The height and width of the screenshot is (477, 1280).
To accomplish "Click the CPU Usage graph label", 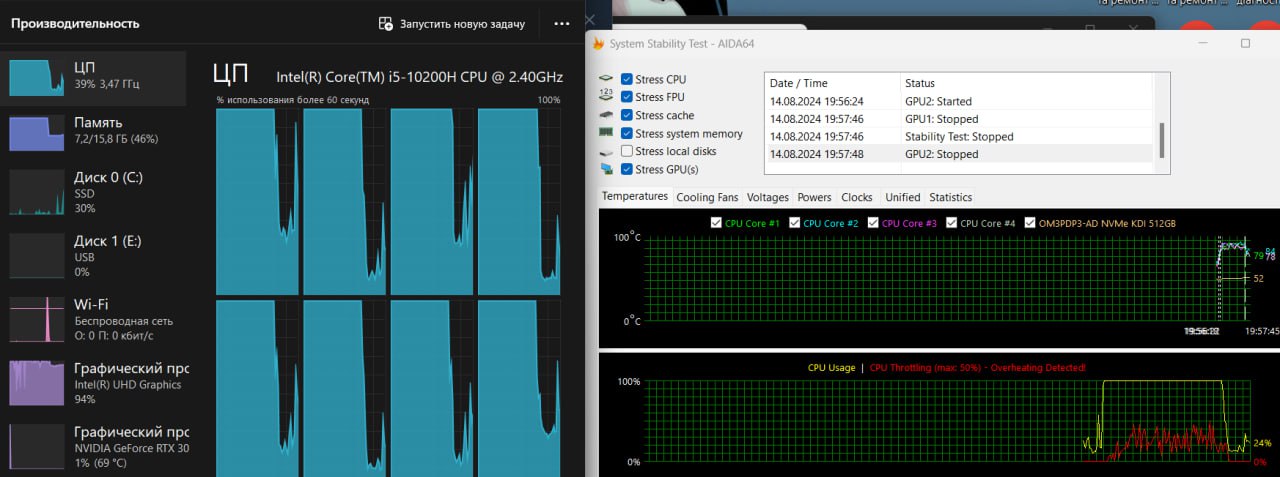I will [x=831, y=368].
